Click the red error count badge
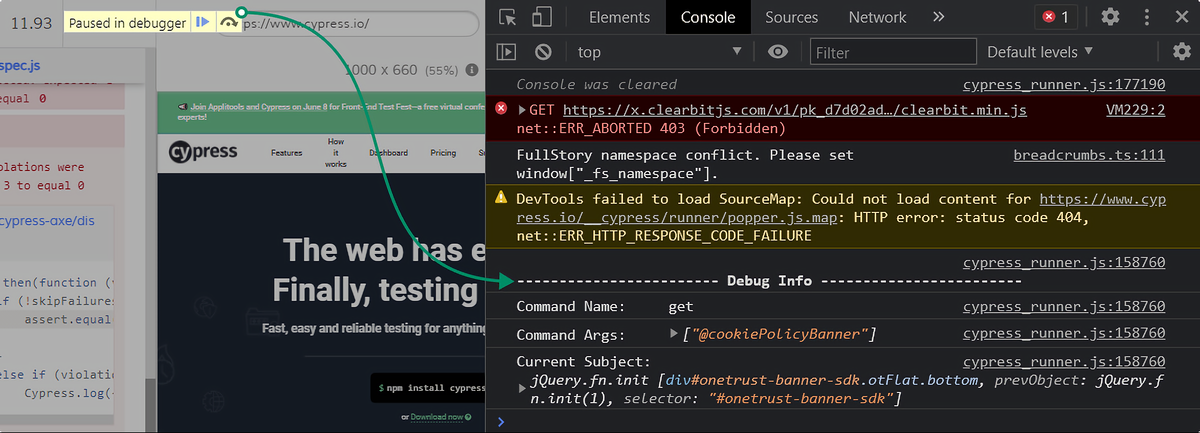Screen dimensions: 1200x433 pyautogui.click(x=1057, y=17)
